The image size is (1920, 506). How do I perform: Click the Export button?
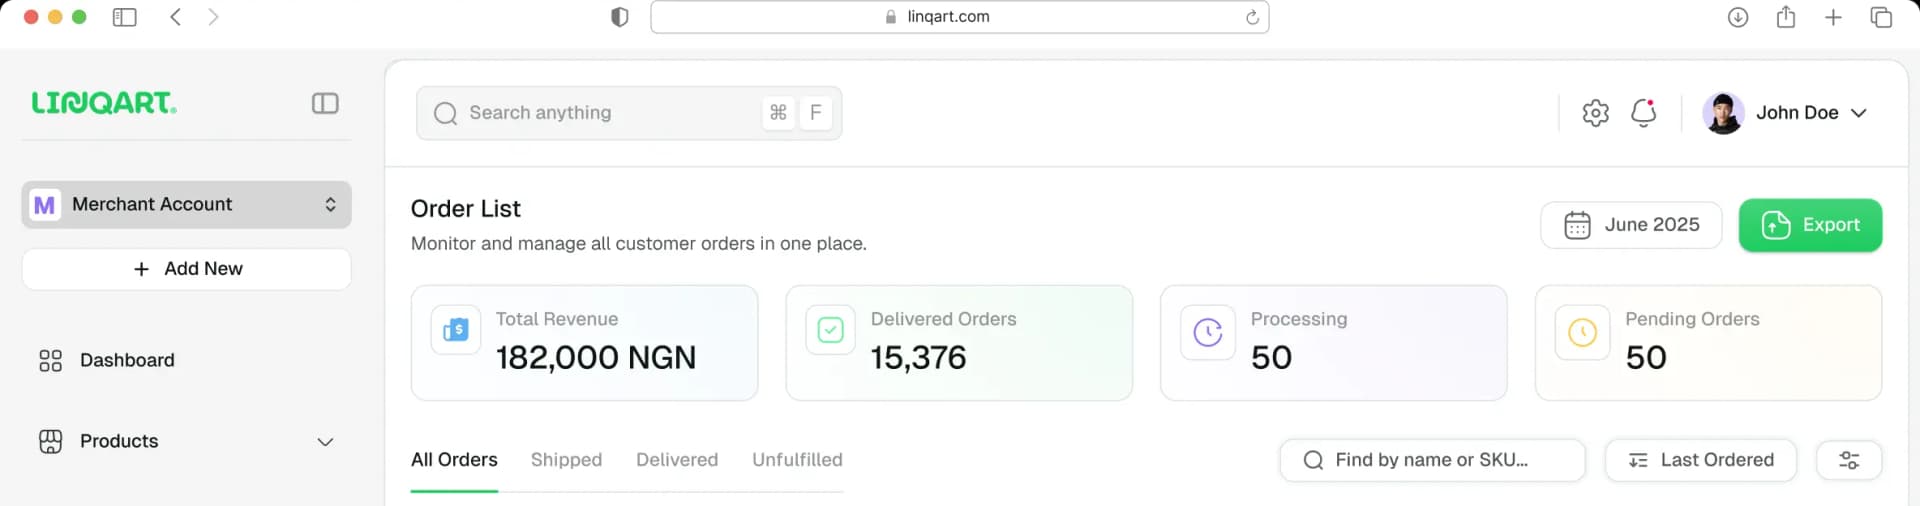(1810, 225)
